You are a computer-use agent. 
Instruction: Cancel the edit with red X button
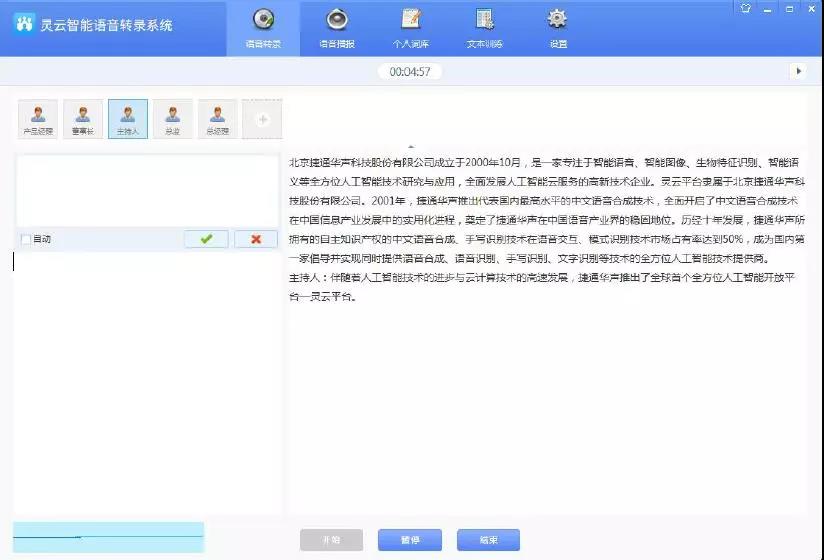point(256,239)
